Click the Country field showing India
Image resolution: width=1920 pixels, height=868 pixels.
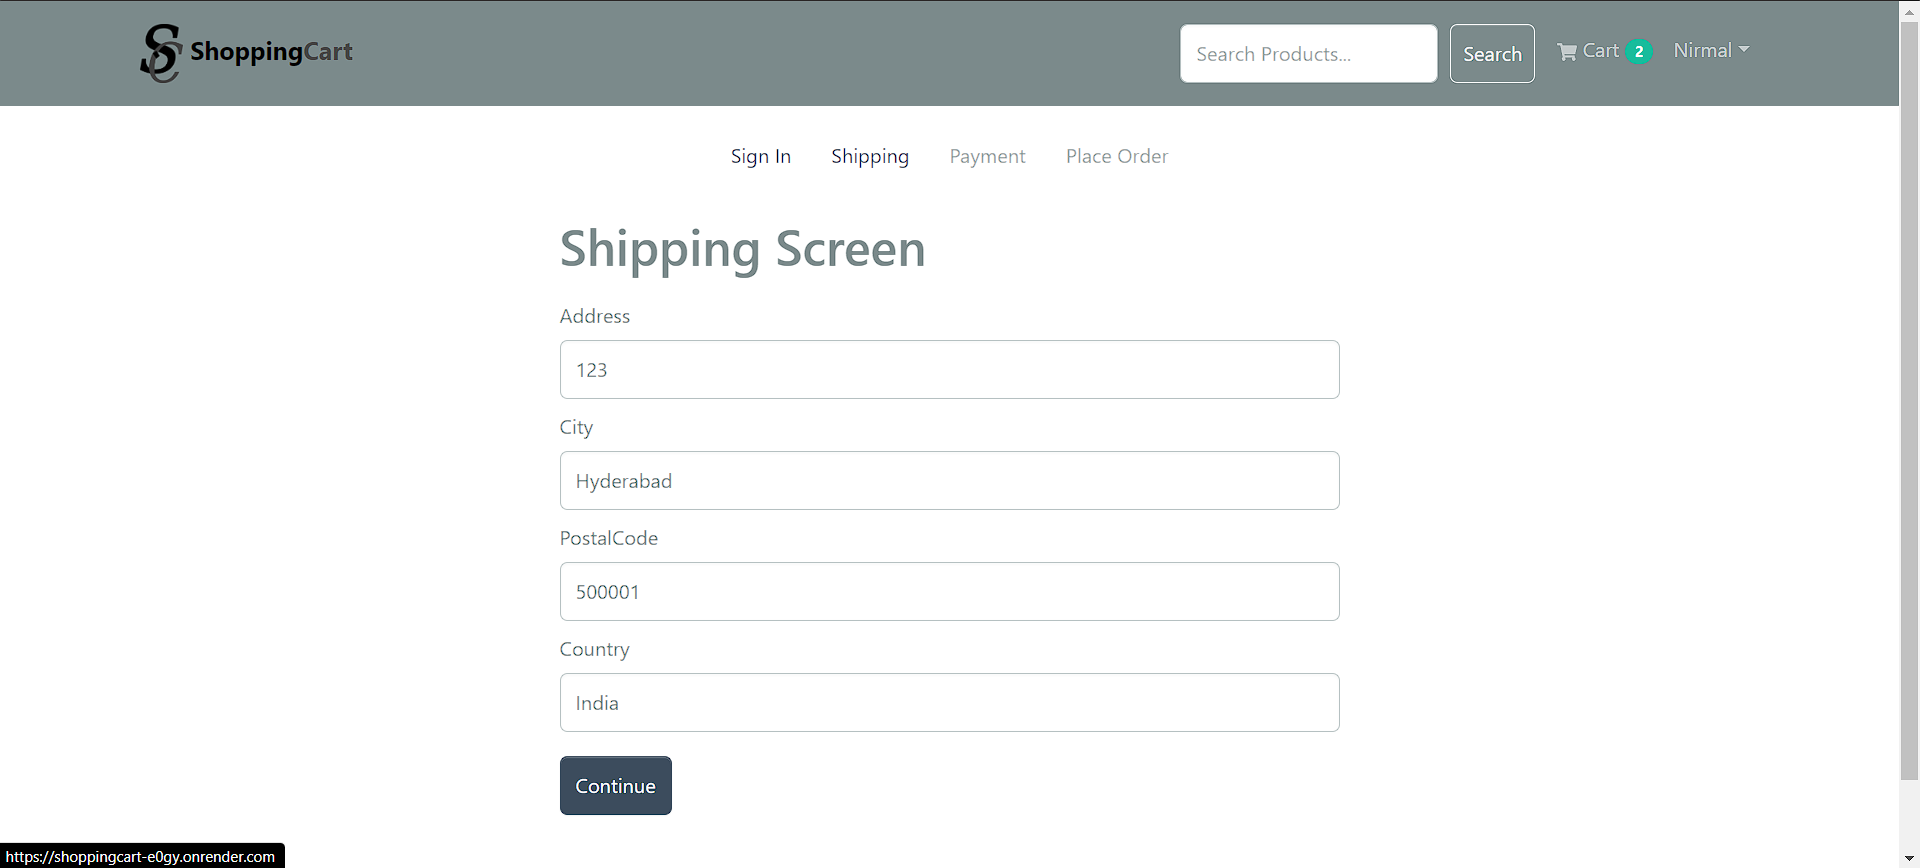click(x=949, y=703)
